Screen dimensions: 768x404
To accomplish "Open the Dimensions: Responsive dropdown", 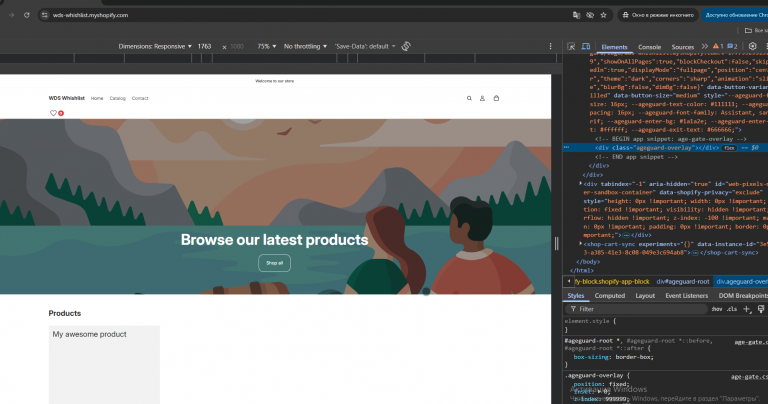I will [x=155, y=47].
